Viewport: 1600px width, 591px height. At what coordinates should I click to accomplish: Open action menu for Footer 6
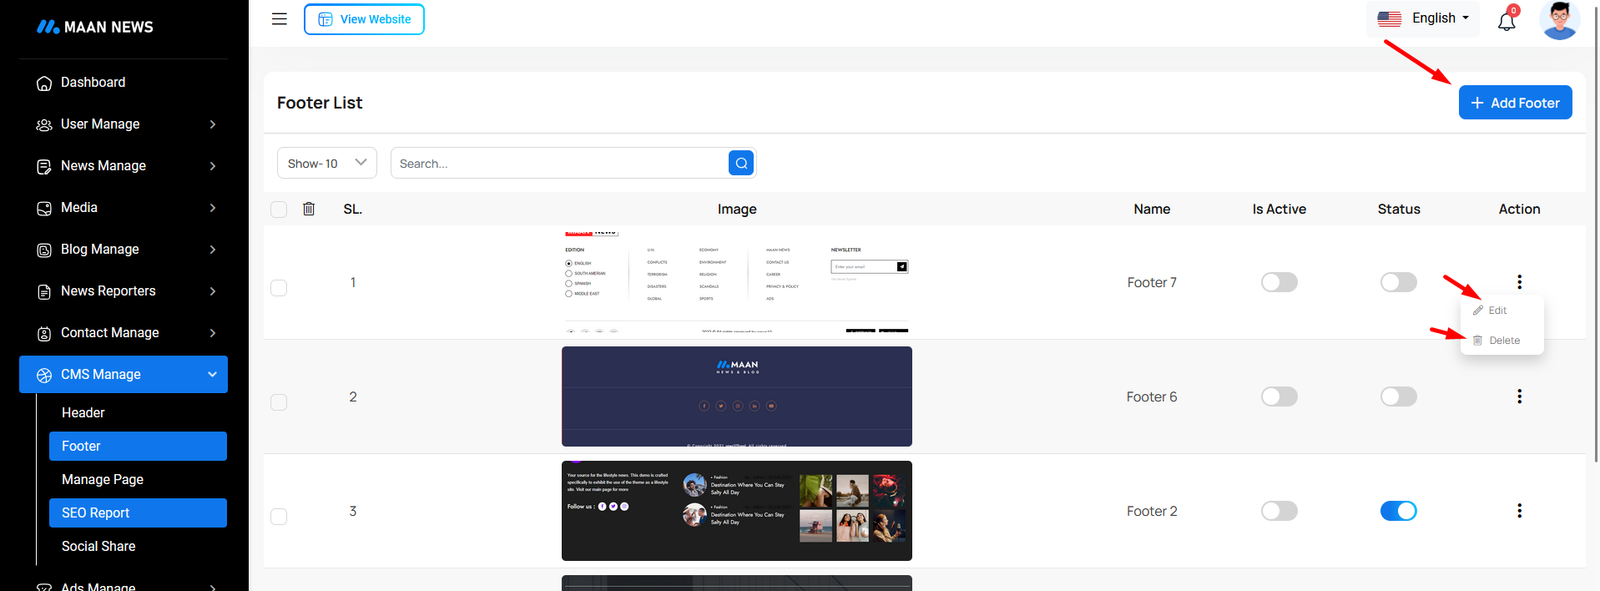click(x=1519, y=397)
